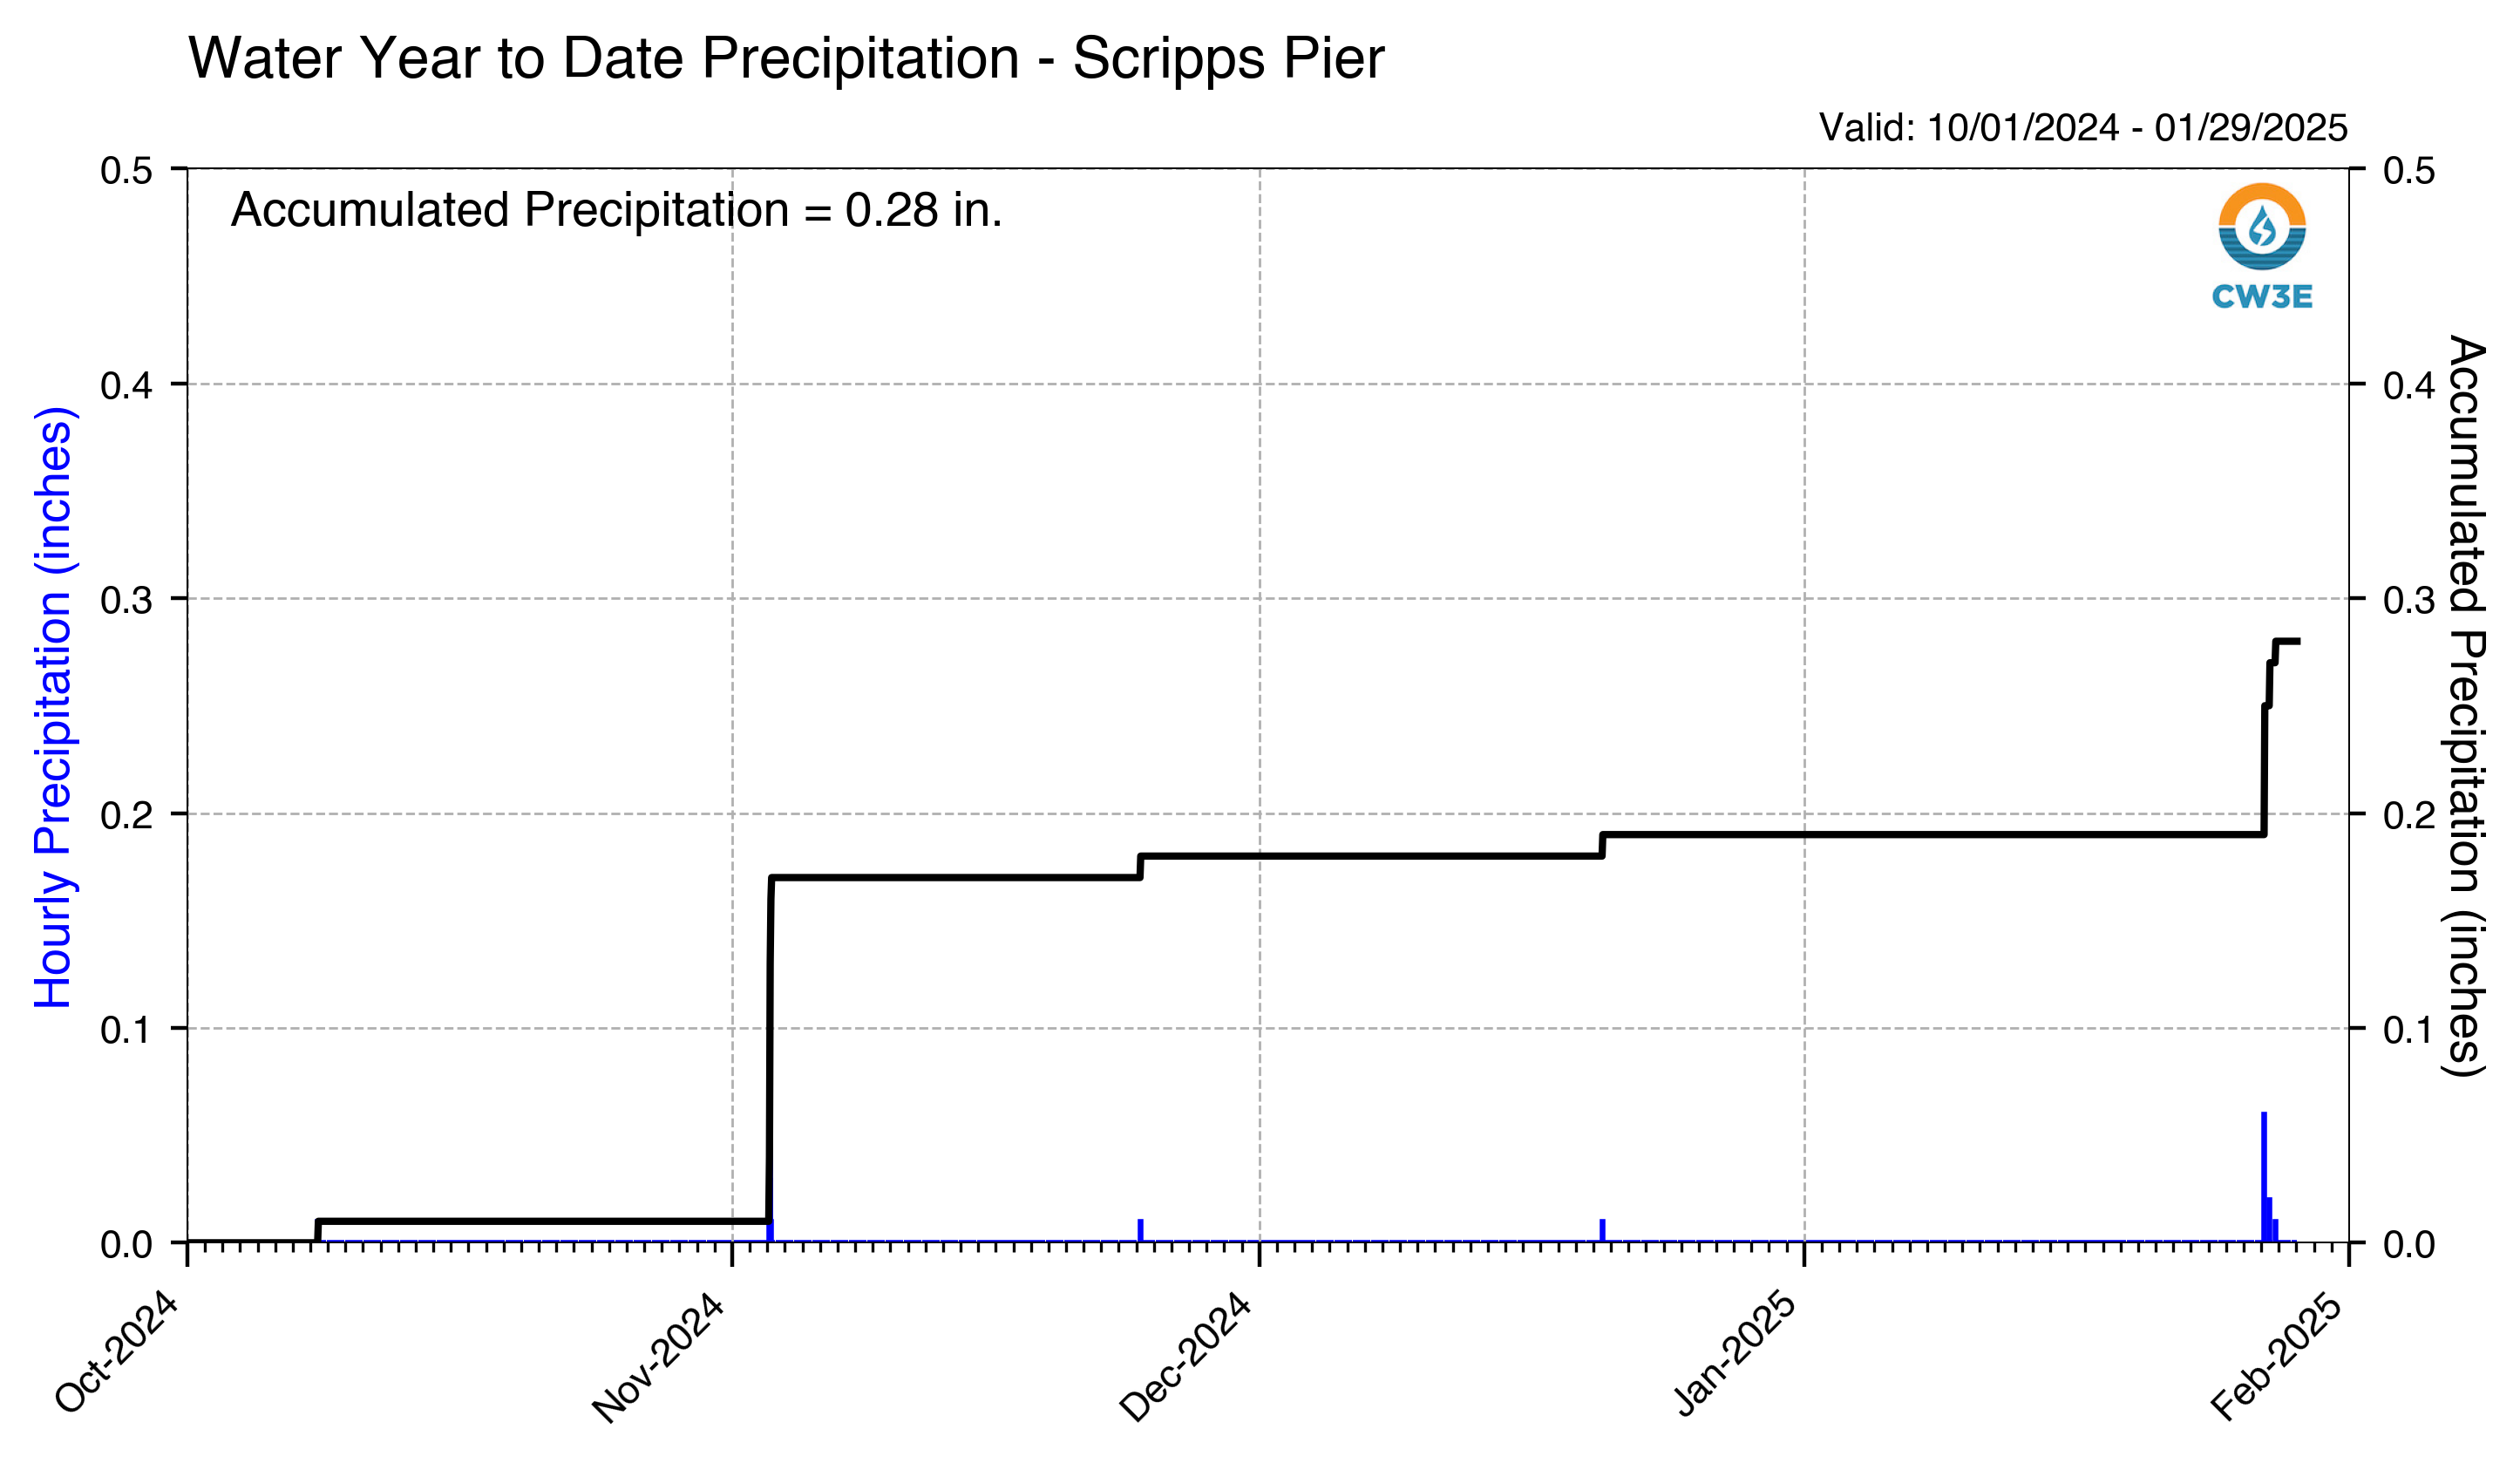Click the Accumulated Precipitation (inches) right axis label
The image size is (2520, 1463).
click(x=2465, y=706)
